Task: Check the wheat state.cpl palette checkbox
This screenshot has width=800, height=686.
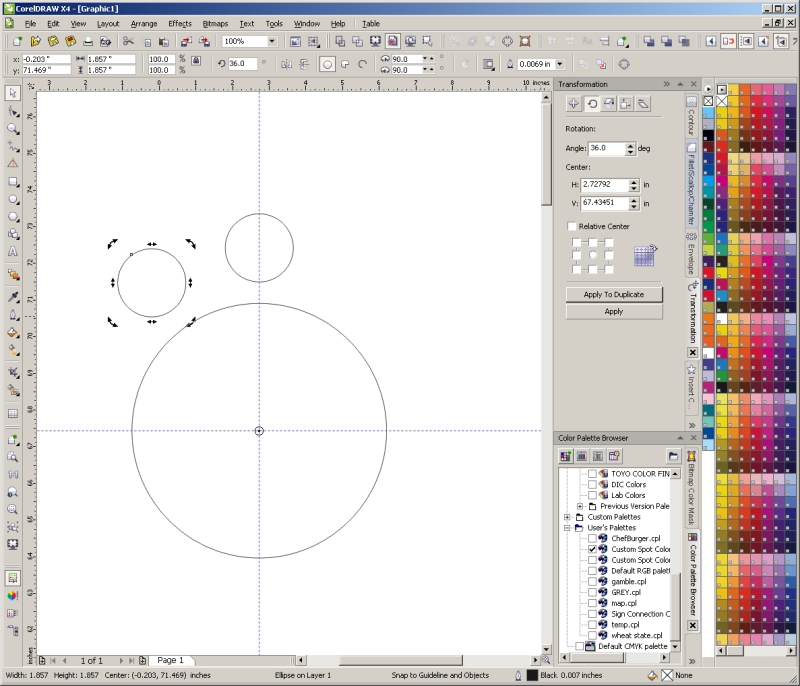Action: click(x=592, y=636)
